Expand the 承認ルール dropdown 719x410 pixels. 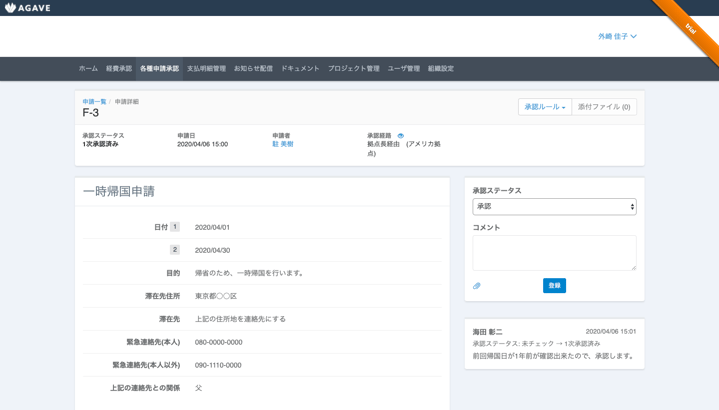pos(544,107)
